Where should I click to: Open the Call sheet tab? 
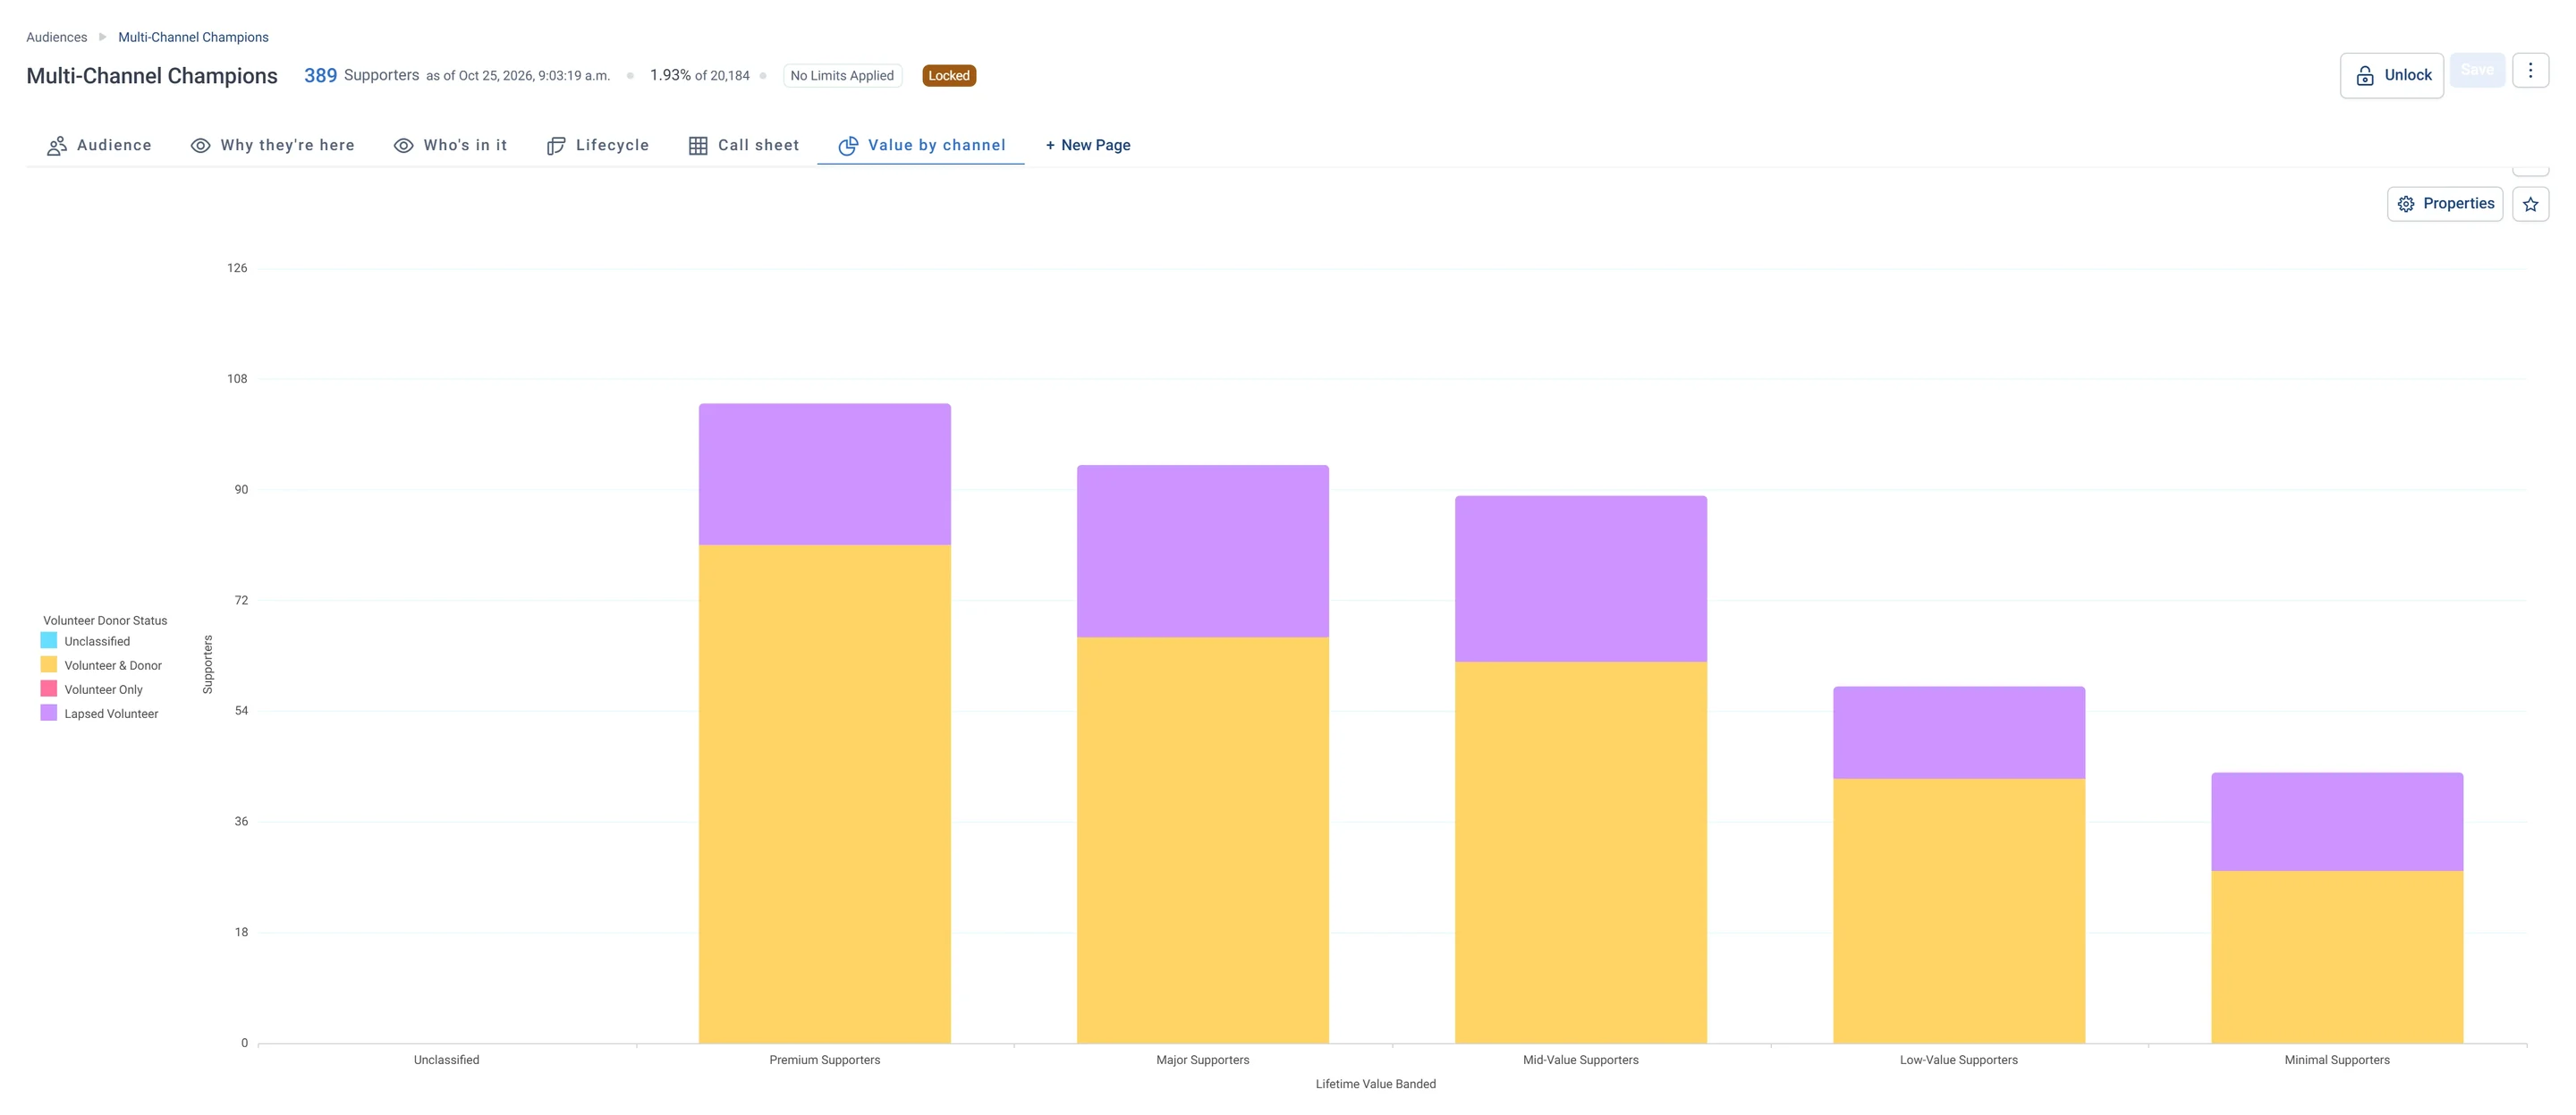tap(744, 145)
